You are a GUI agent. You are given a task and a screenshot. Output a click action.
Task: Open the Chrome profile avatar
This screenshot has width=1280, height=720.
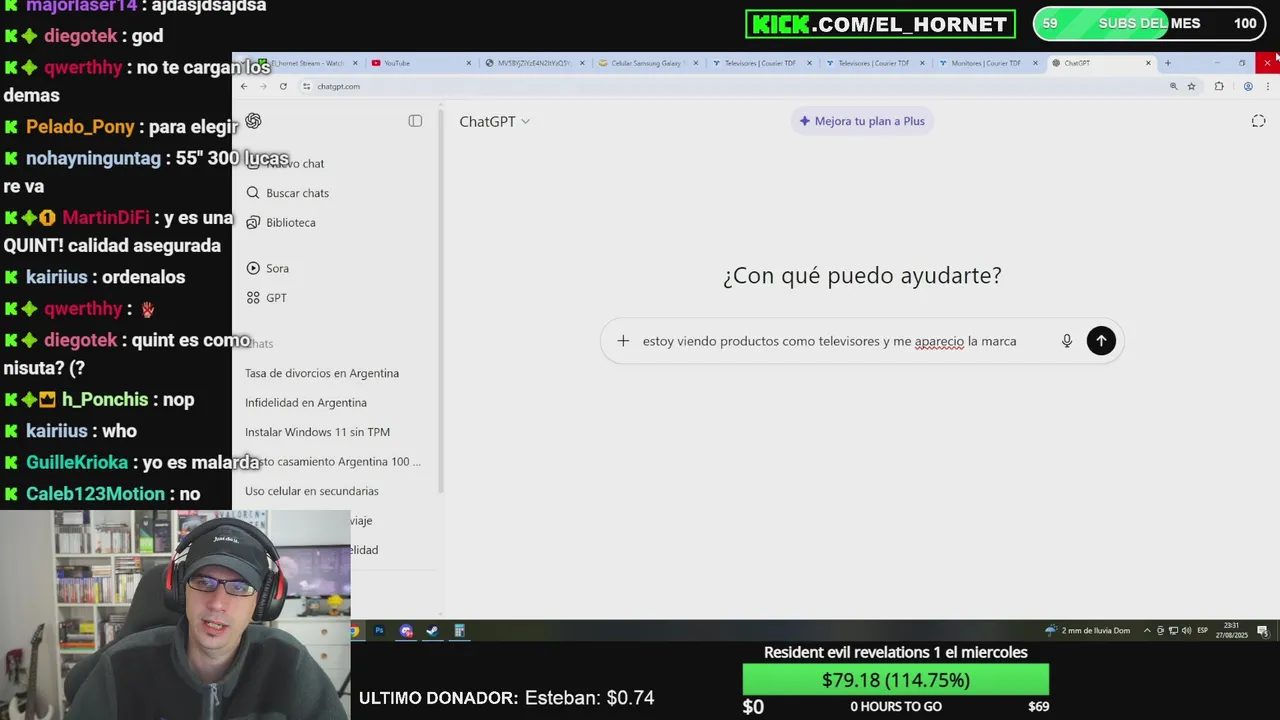pos(1248,87)
